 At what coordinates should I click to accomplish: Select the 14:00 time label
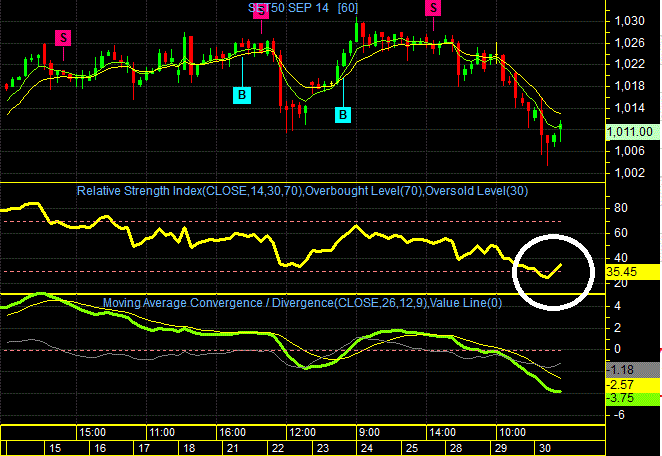pos(442,432)
